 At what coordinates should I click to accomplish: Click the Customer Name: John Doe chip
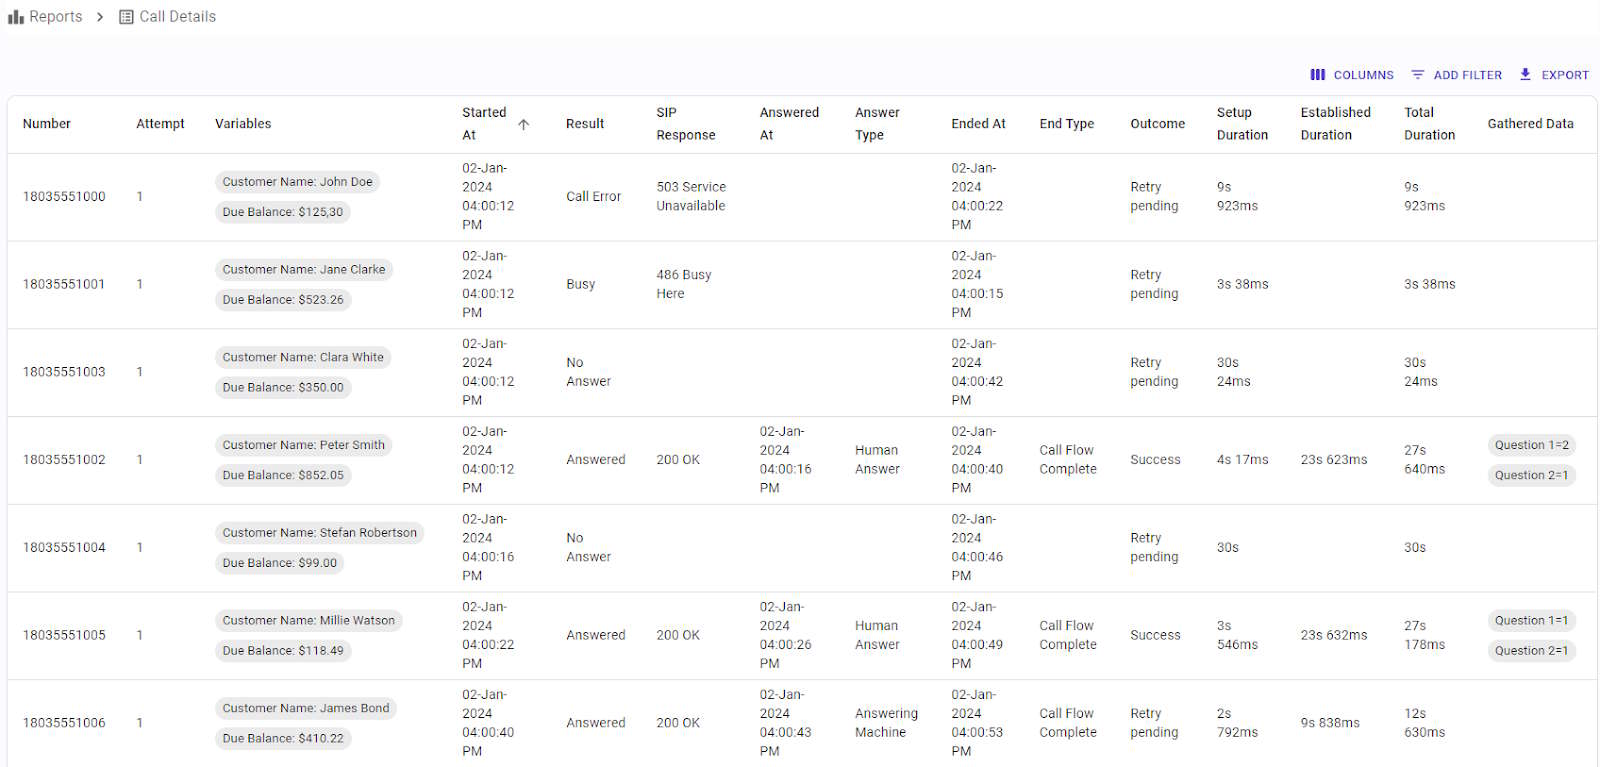[x=298, y=182]
